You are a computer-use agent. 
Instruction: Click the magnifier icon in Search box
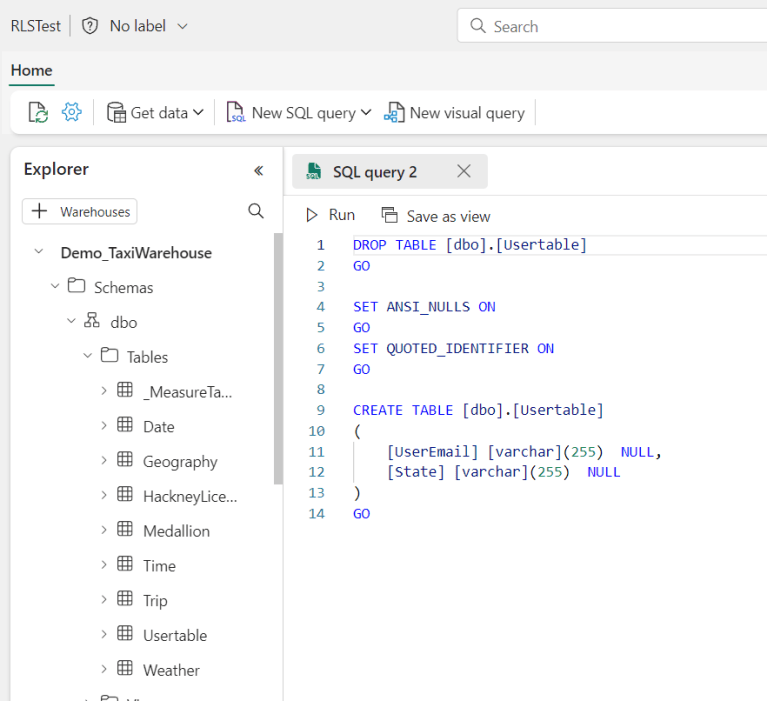(478, 26)
